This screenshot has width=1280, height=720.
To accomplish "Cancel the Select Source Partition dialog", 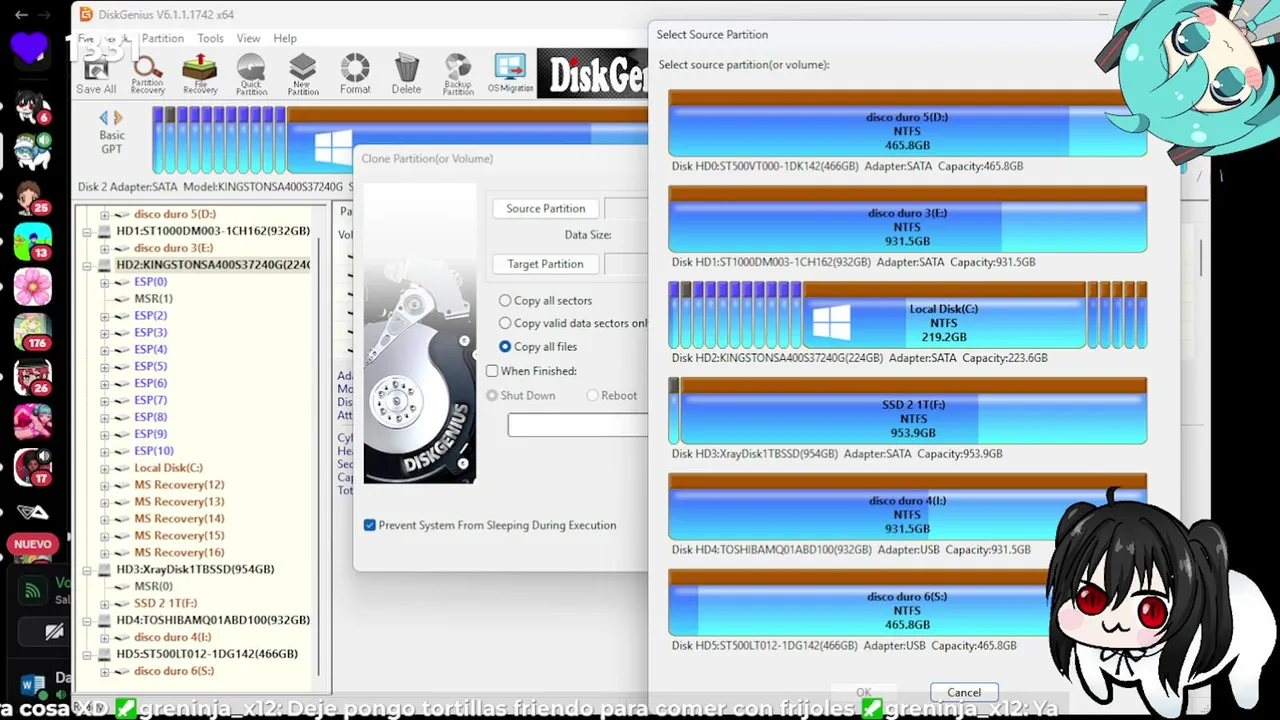I will pyautogui.click(x=964, y=692).
